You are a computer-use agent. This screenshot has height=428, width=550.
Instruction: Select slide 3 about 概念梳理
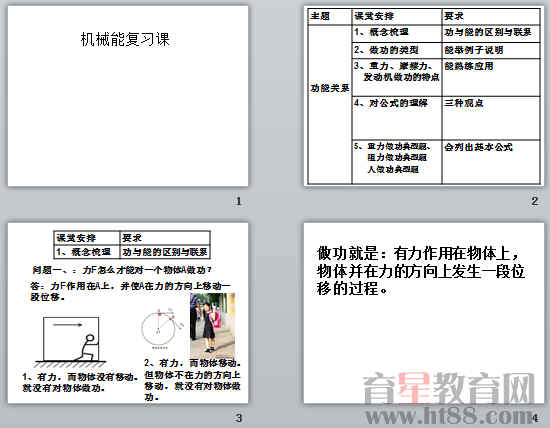pyautogui.click(x=128, y=313)
